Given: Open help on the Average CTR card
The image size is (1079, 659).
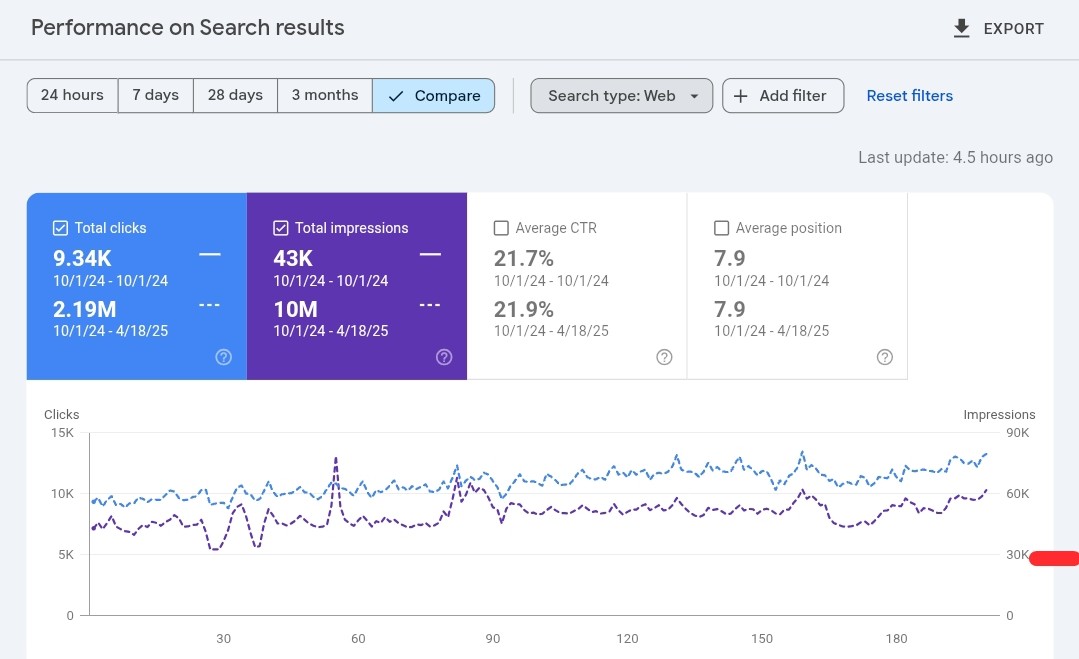Looking at the screenshot, I should (x=664, y=356).
